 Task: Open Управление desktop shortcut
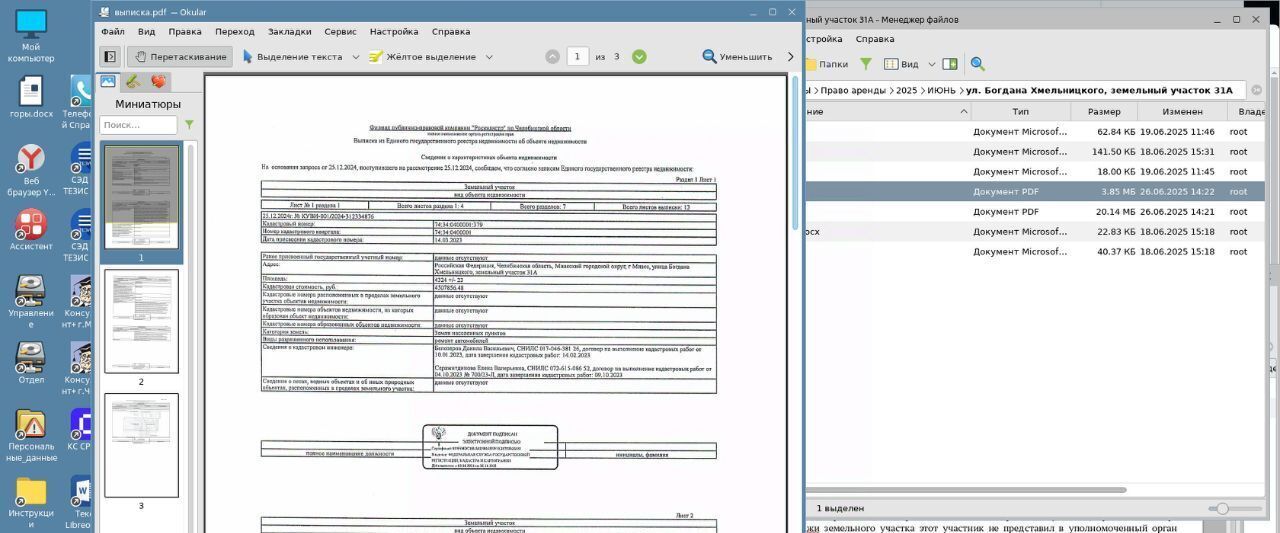[x=31, y=300]
